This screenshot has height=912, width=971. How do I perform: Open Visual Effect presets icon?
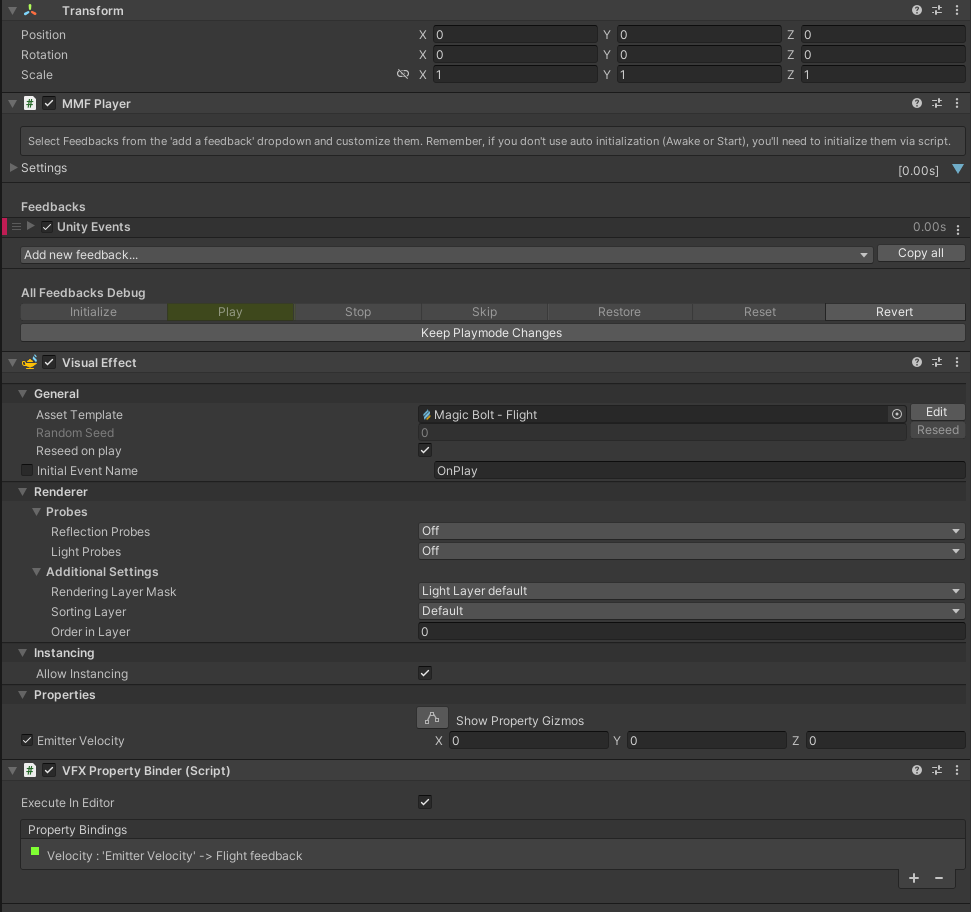point(937,362)
